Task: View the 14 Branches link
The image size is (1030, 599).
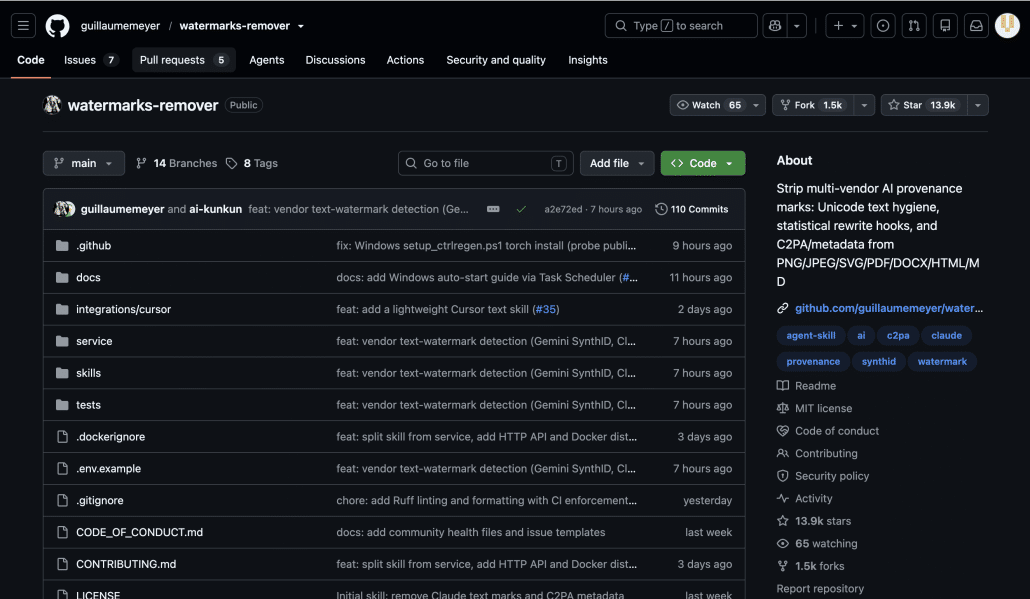Action: [177, 163]
